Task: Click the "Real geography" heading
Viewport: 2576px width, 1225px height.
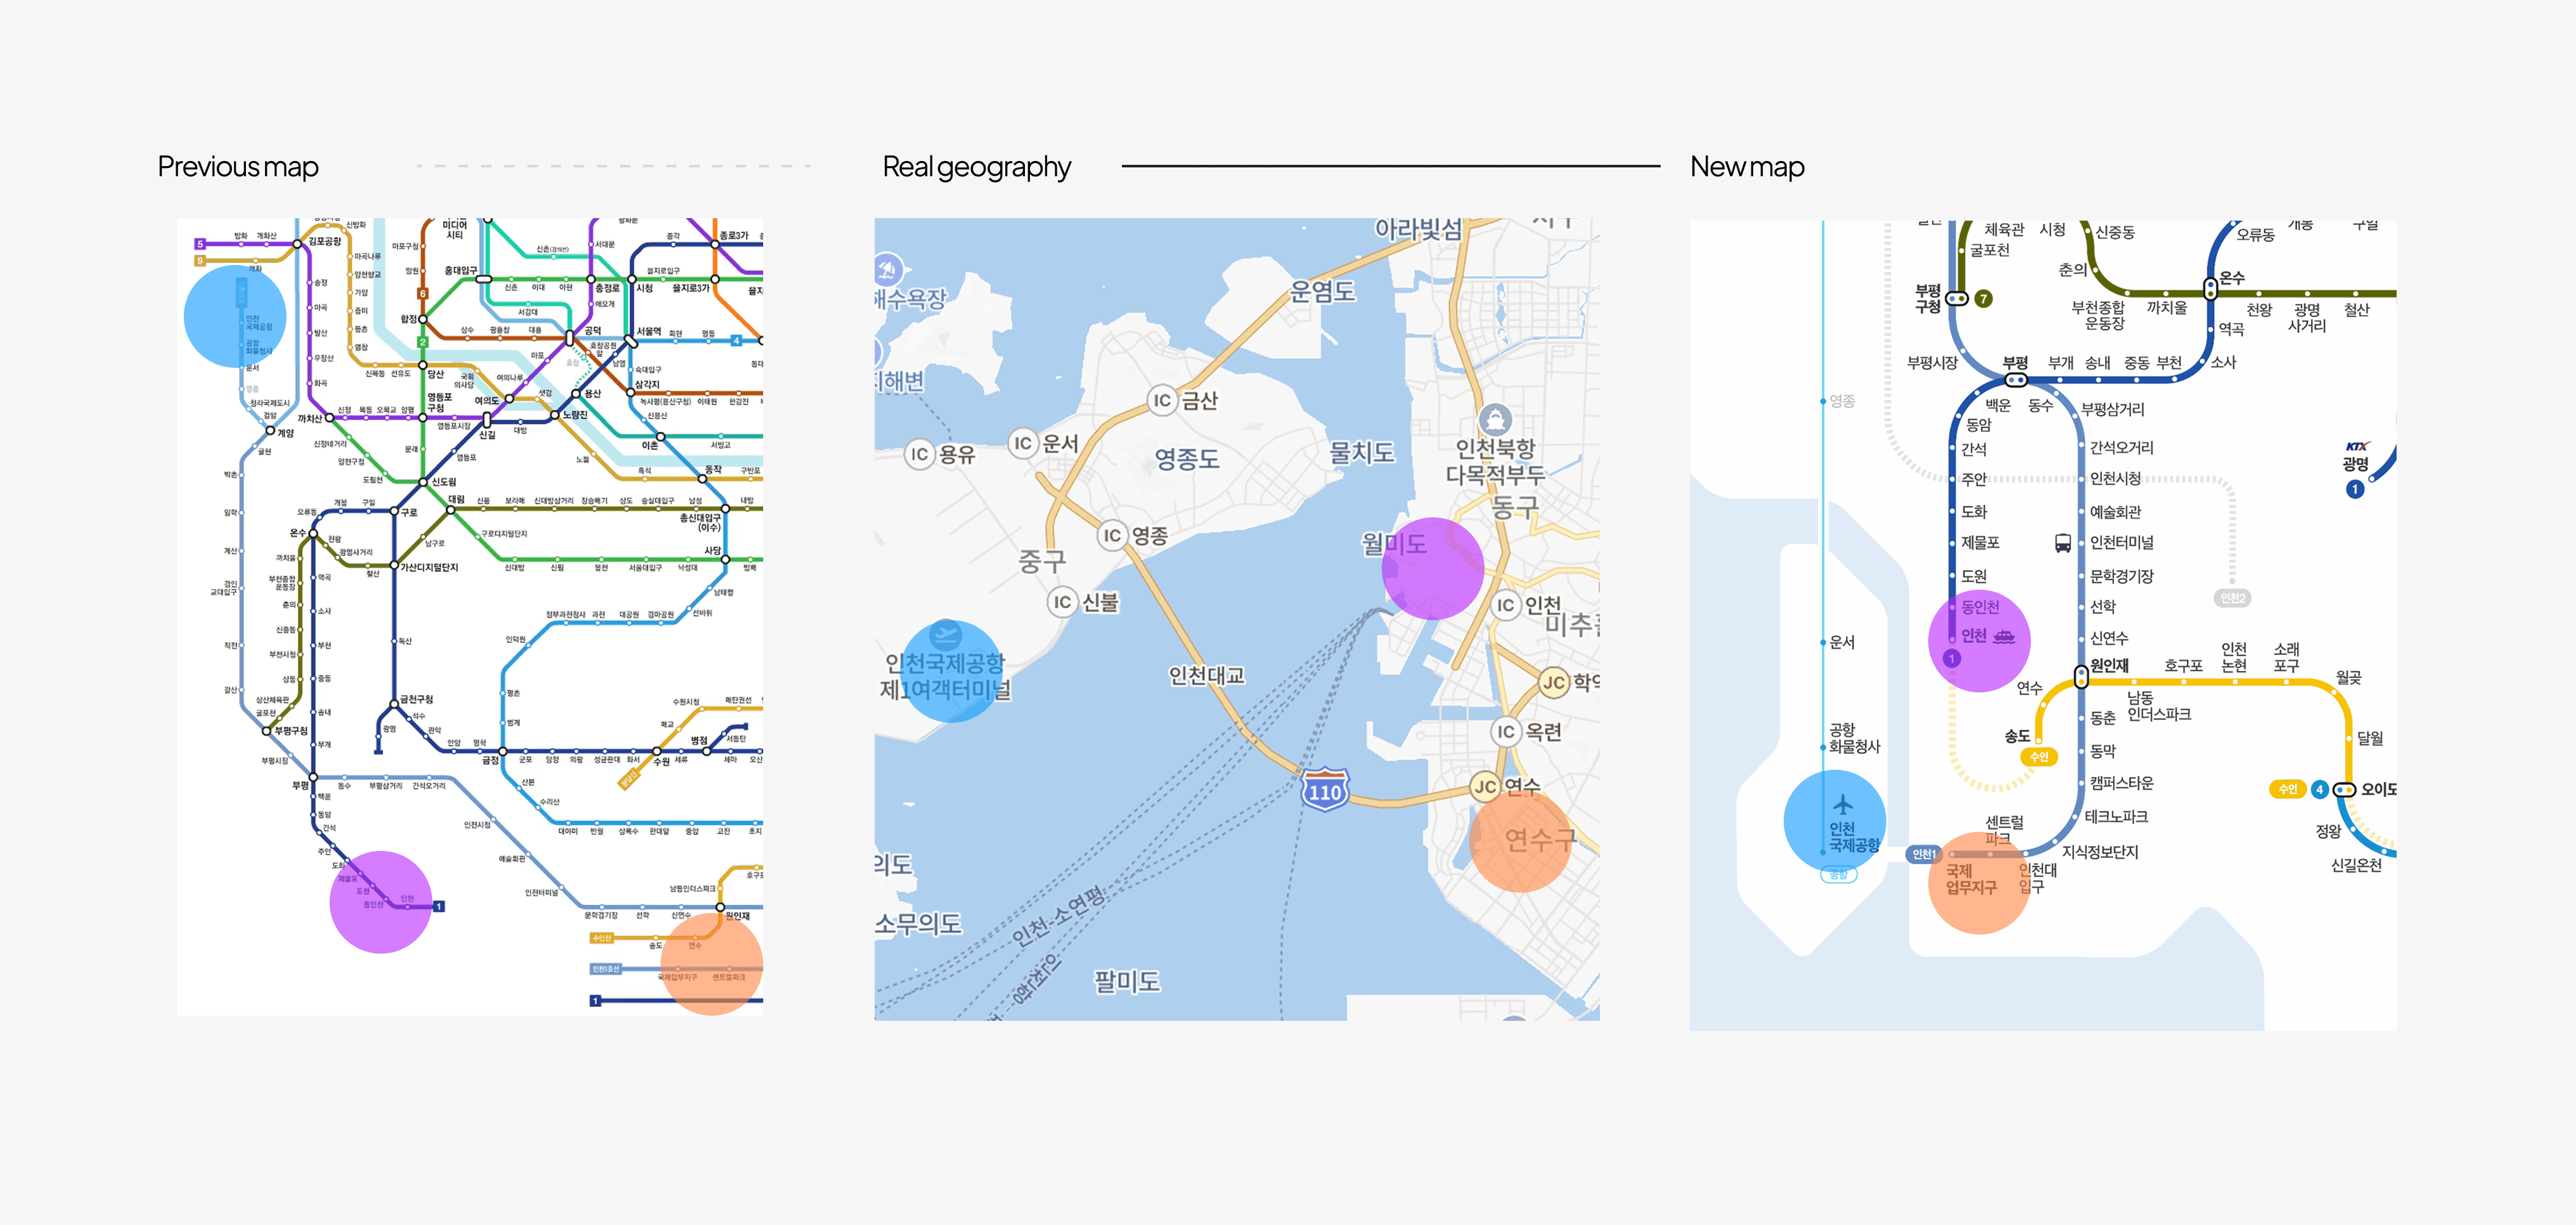Action: click(976, 167)
